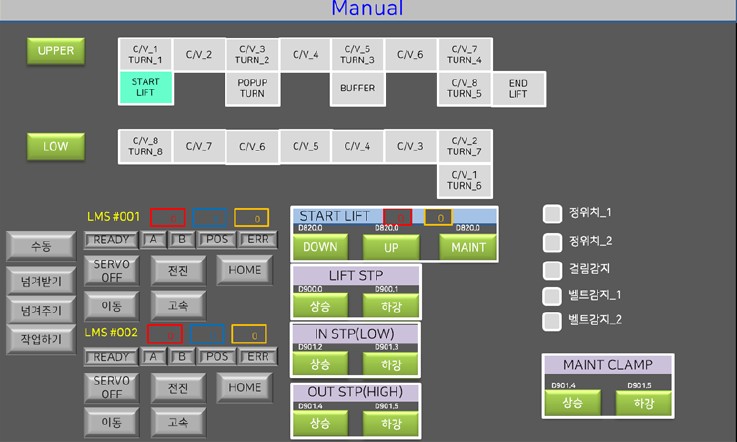Click the red value field of LMS #001
737x442 pixels.
(x=168, y=218)
